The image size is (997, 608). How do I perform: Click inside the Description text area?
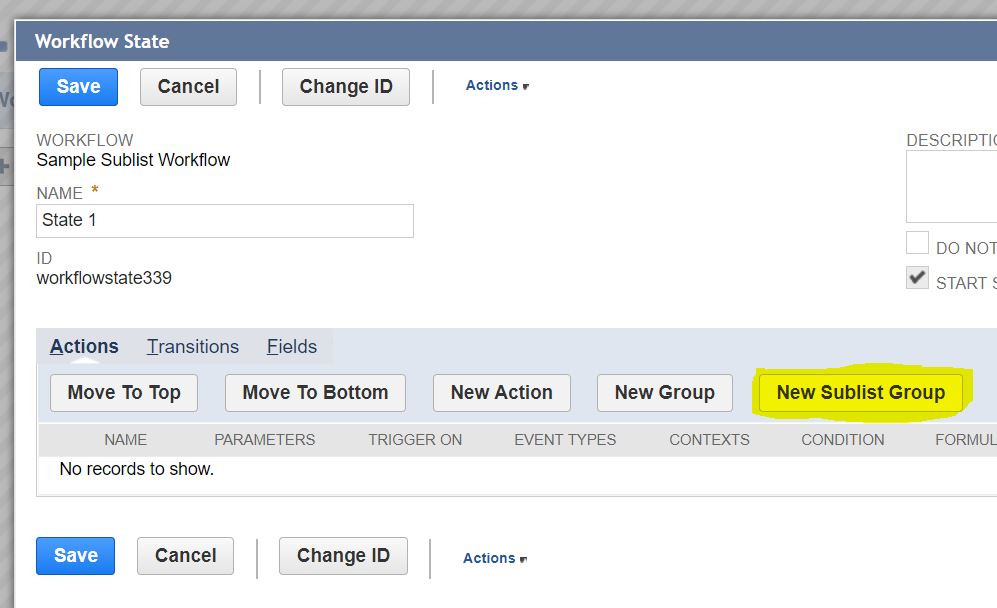[x=950, y=187]
